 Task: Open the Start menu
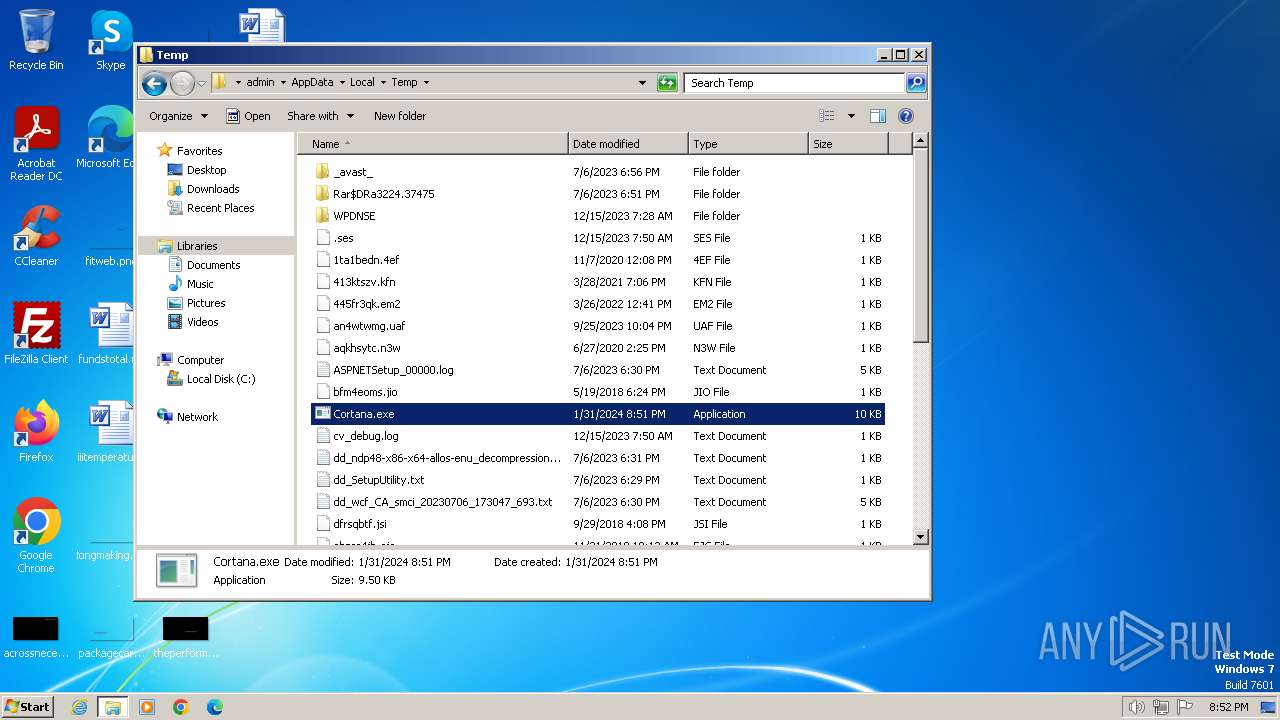pos(28,707)
